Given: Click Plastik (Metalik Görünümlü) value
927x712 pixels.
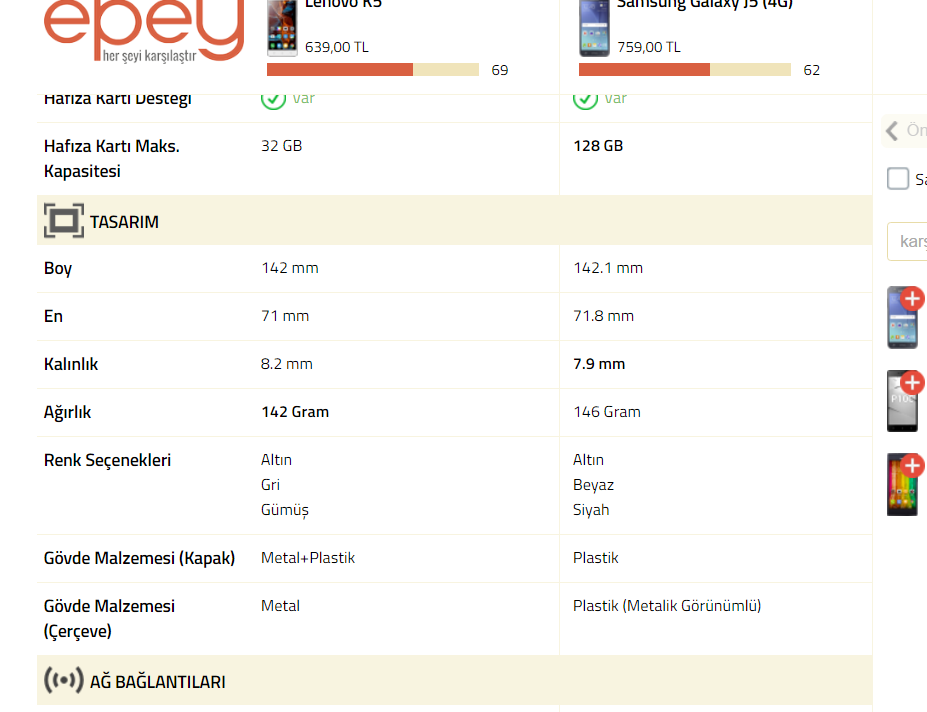Looking at the screenshot, I should click(x=667, y=606).
